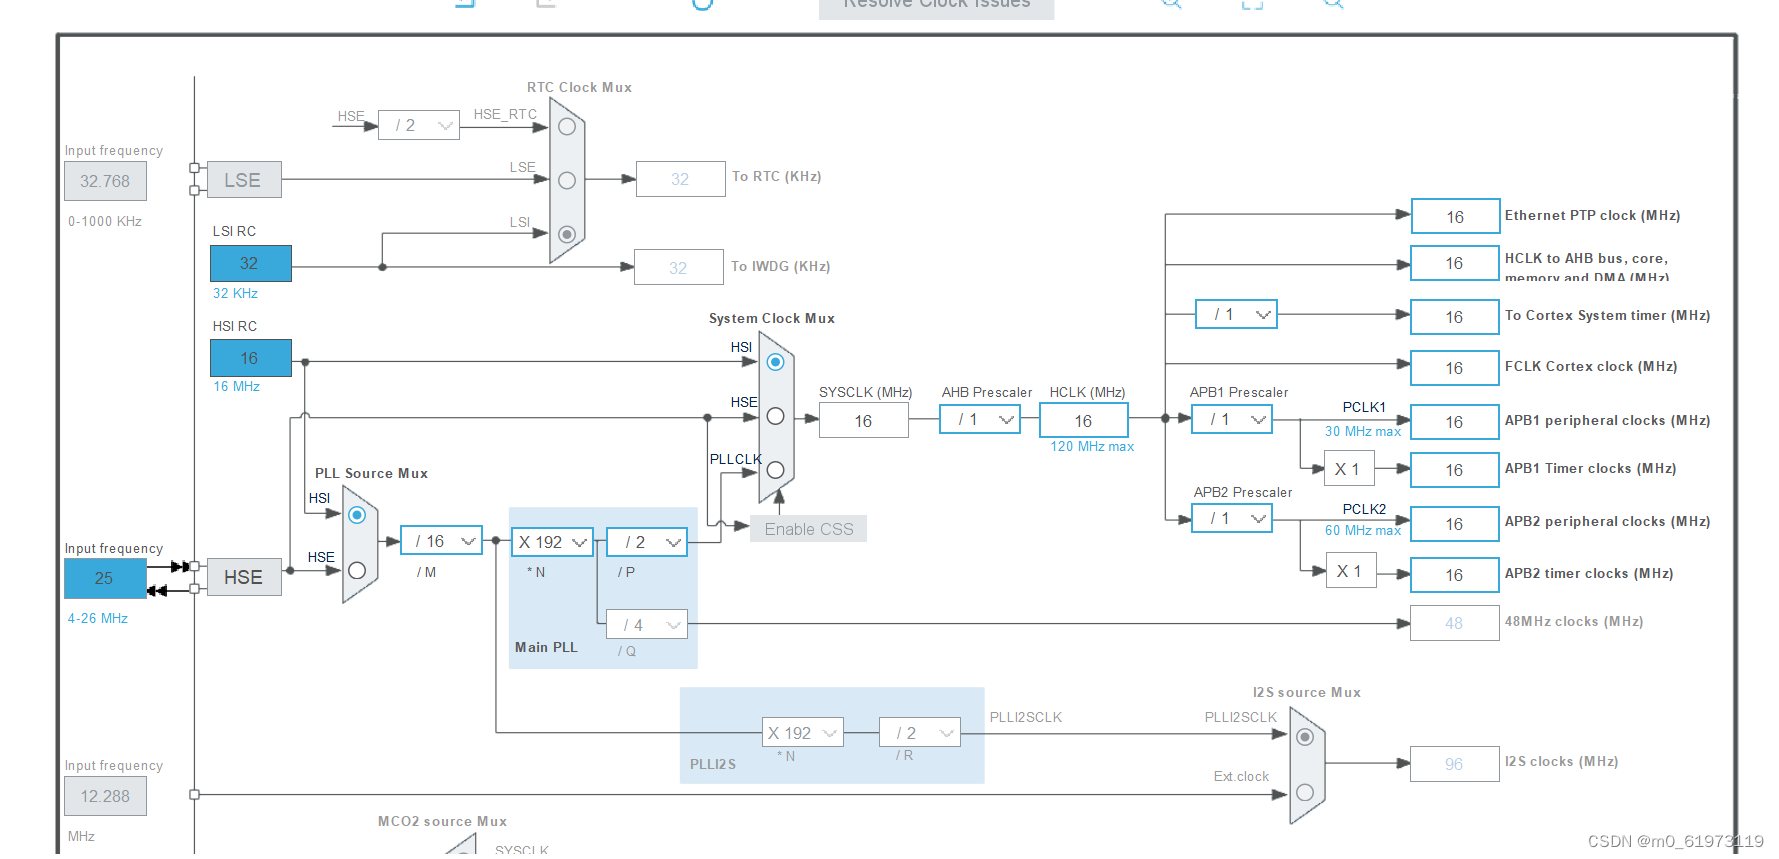1779x859 pixels.
Task: Select Ext.clock in I2S source Mux
Action: pyautogui.click(x=1305, y=792)
